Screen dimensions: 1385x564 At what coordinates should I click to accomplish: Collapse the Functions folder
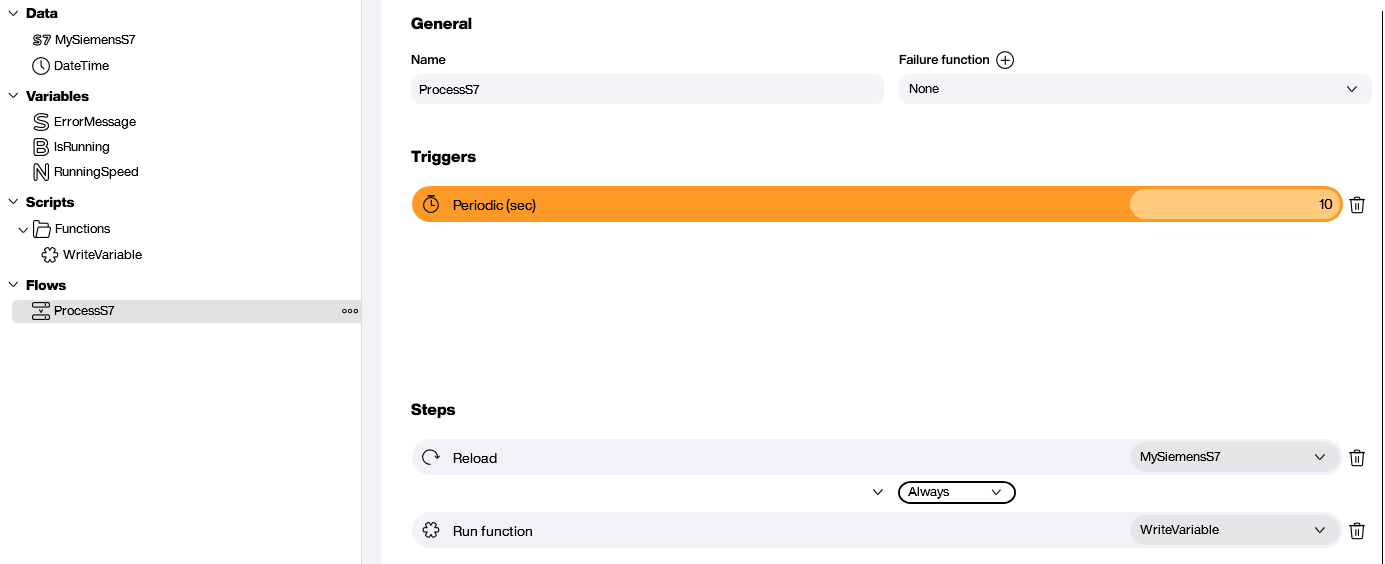23,230
